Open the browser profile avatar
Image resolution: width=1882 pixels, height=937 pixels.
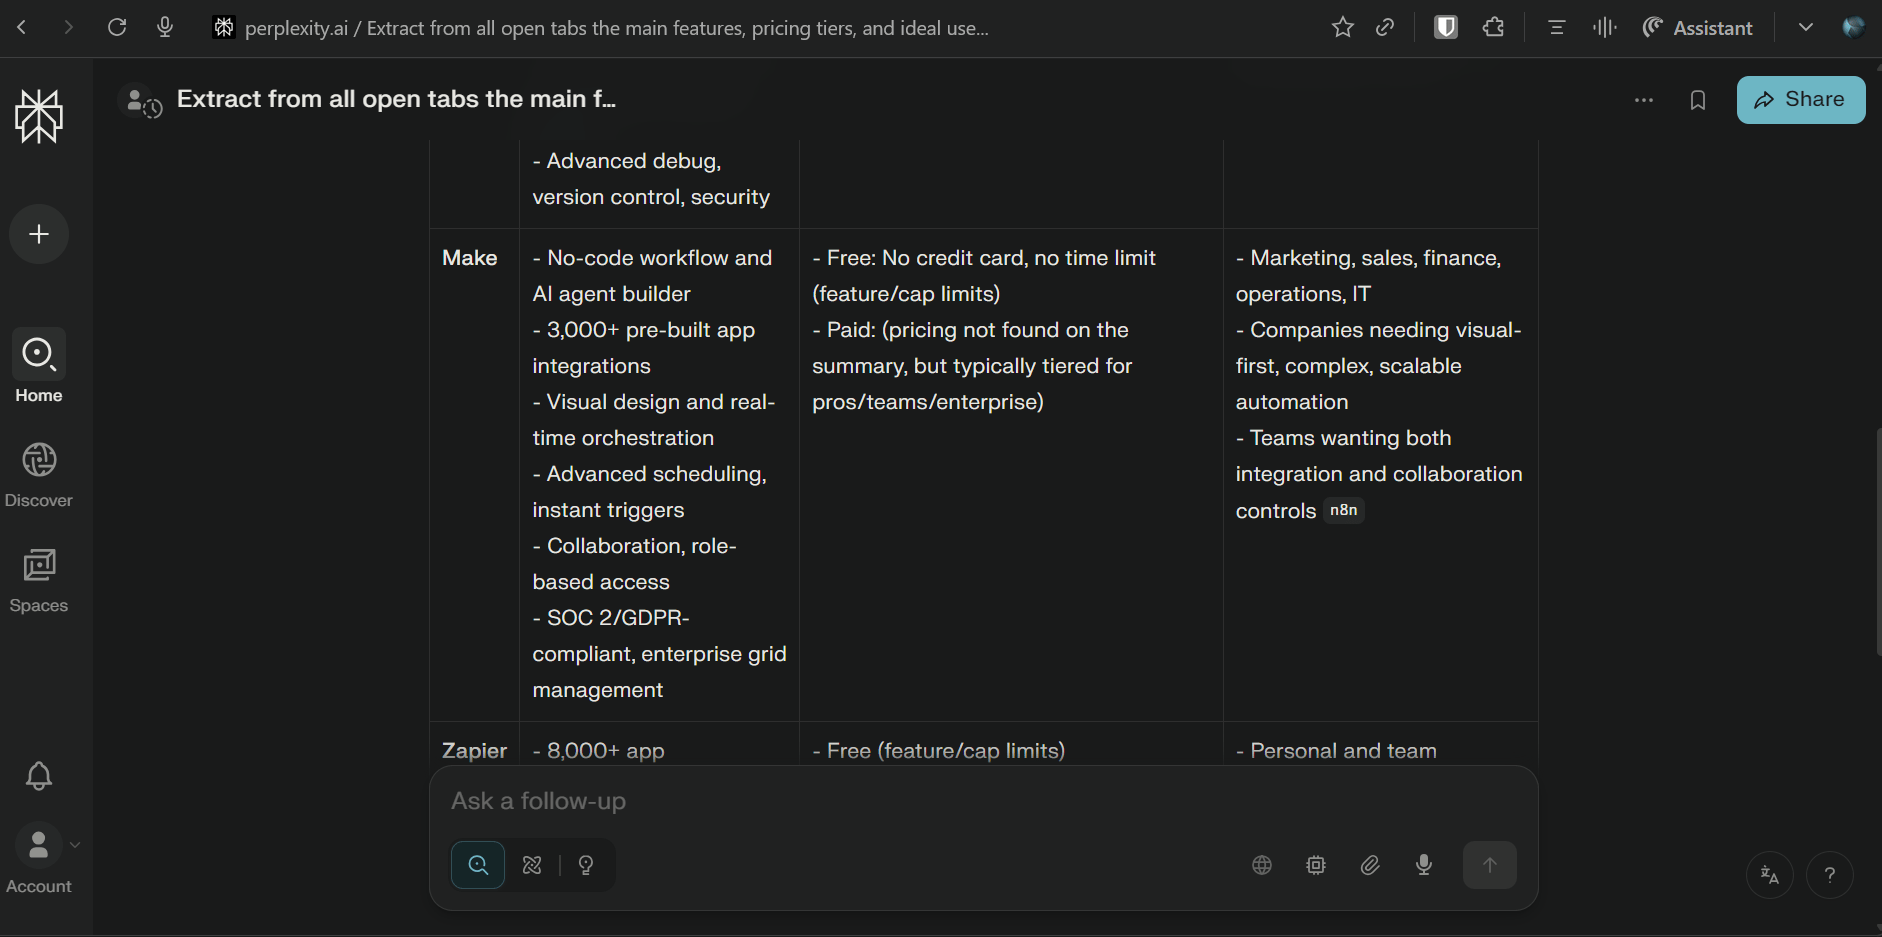pyautogui.click(x=1854, y=28)
